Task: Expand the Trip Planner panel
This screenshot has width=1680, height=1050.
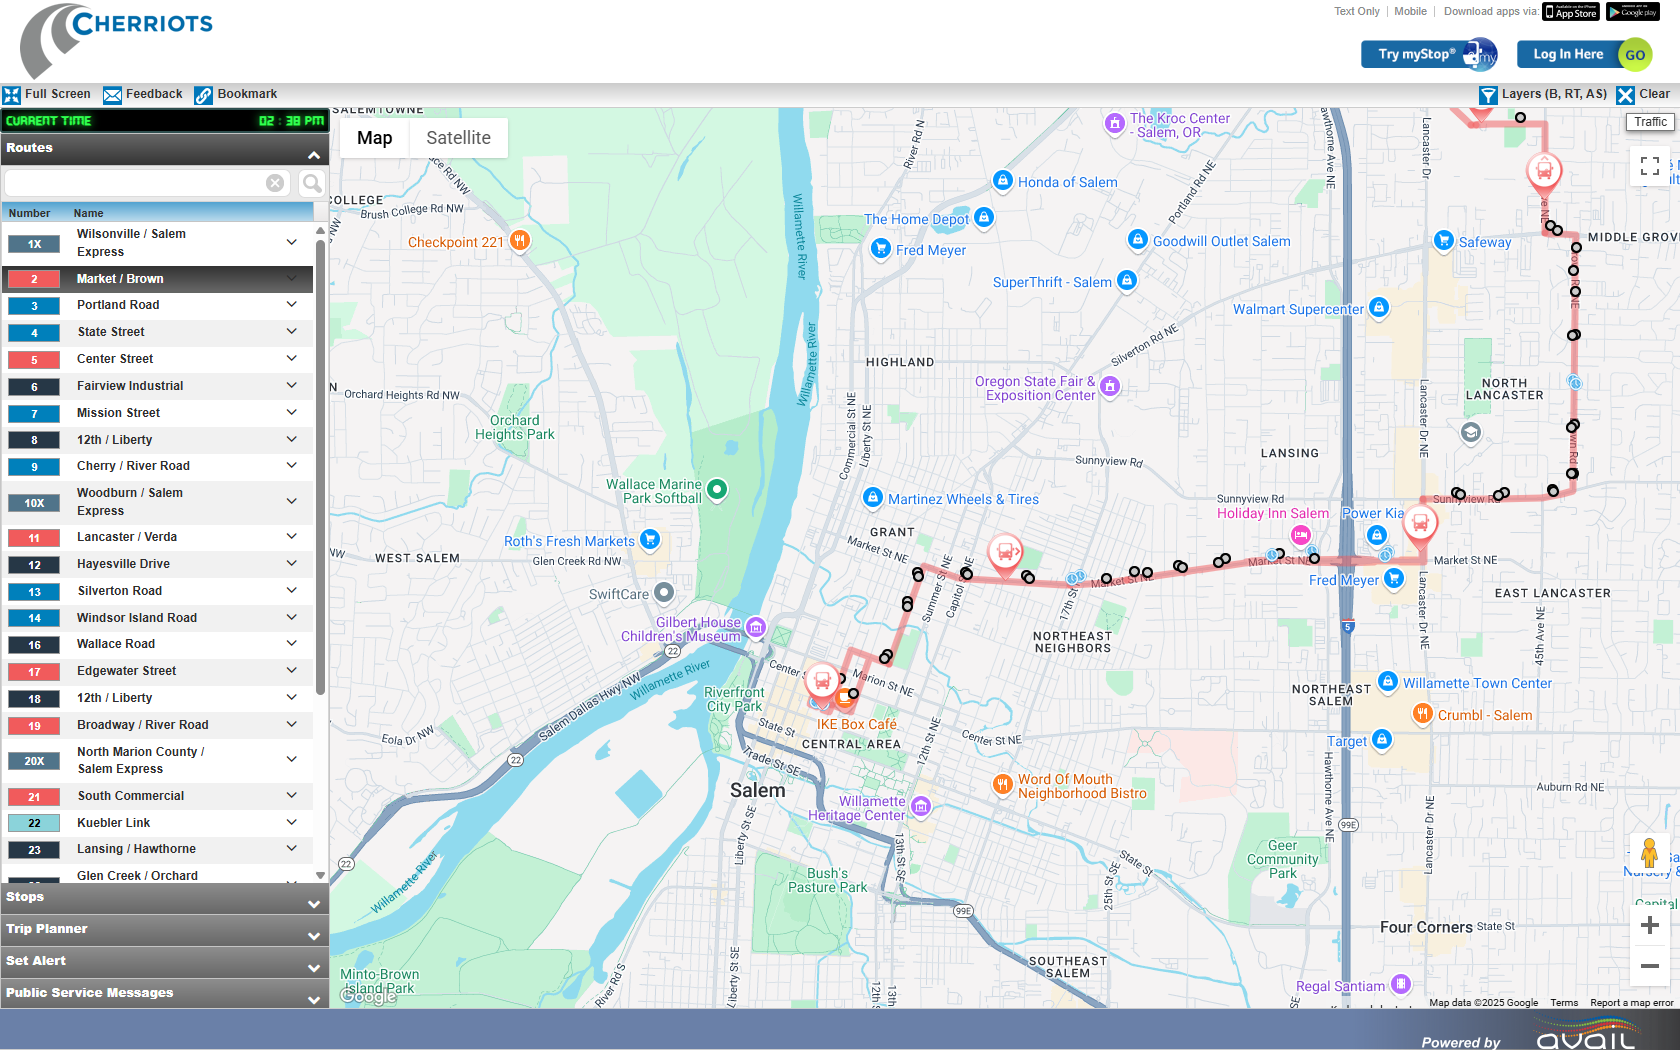Action: click(160, 930)
